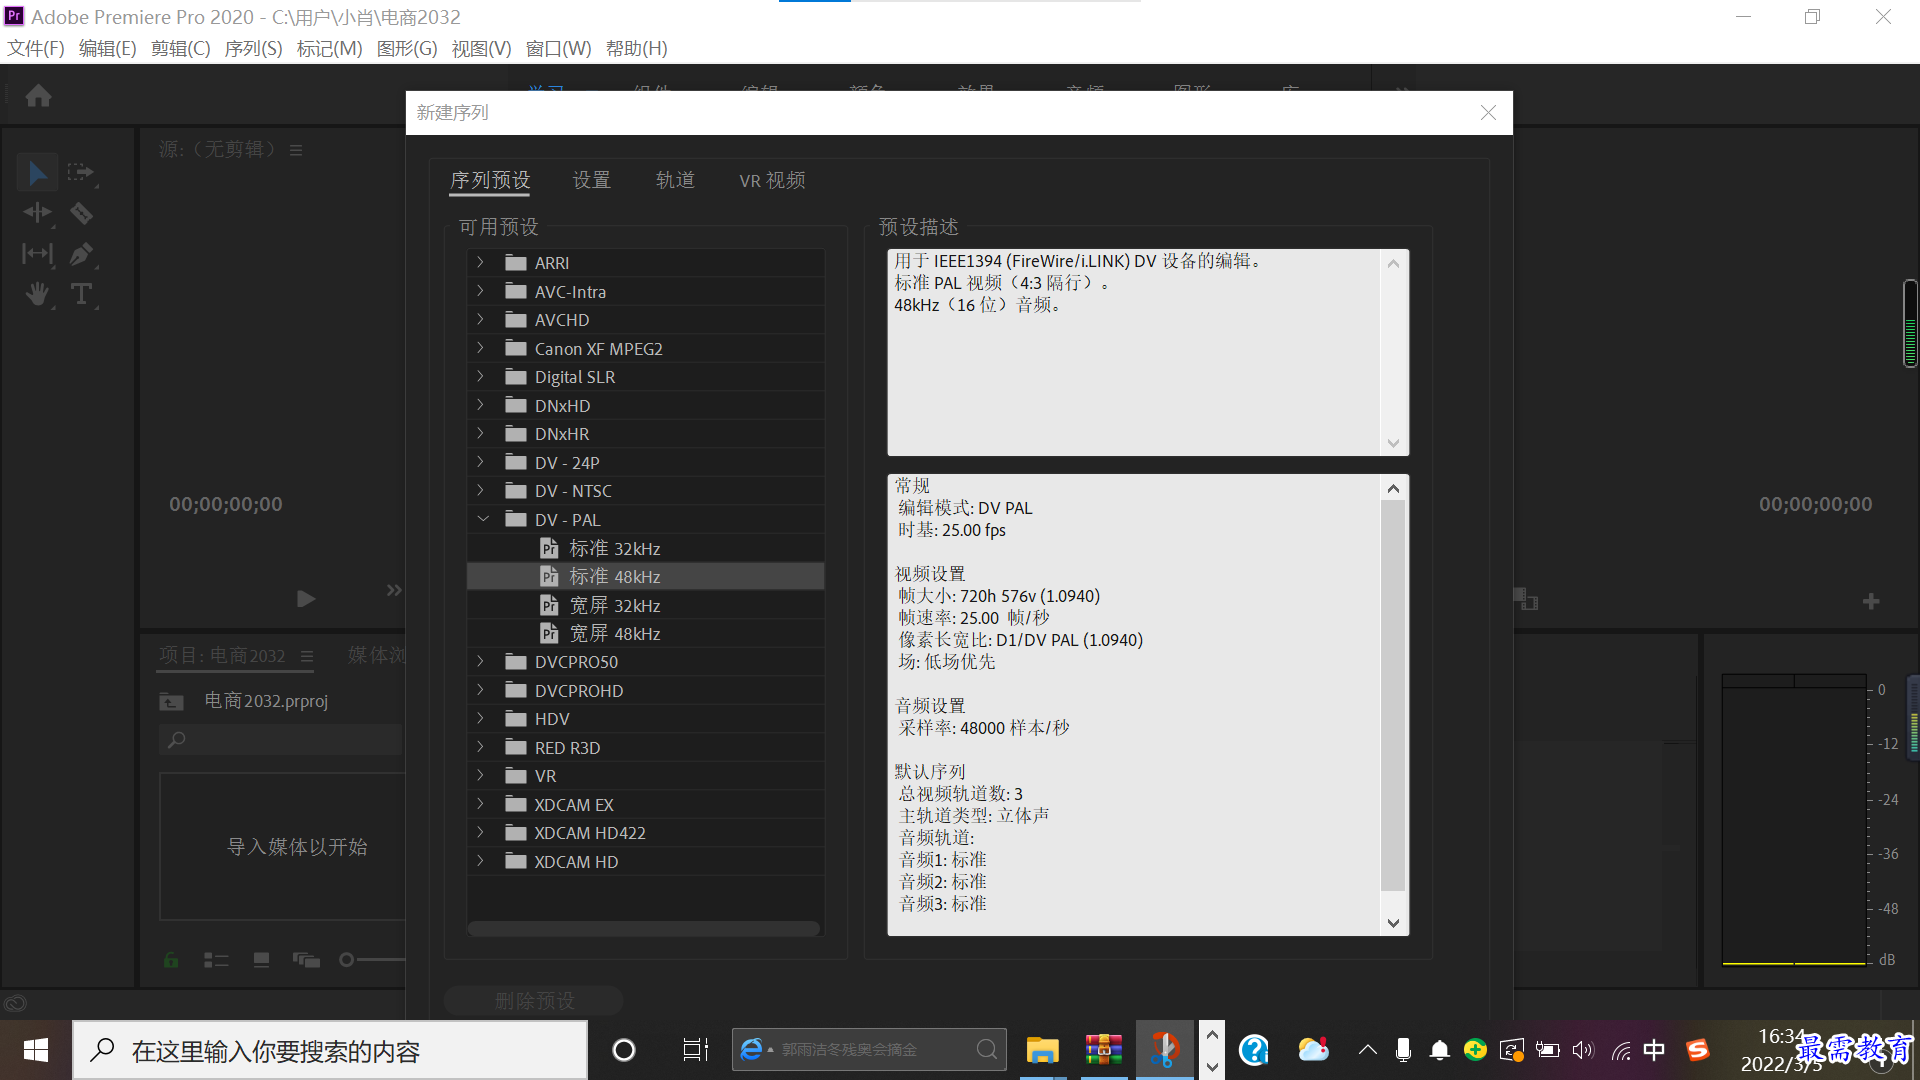Expand the RED R3D preset folder
Viewport: 1920px width, 1080px height.
pyautogui.click(x=481, y=747)
